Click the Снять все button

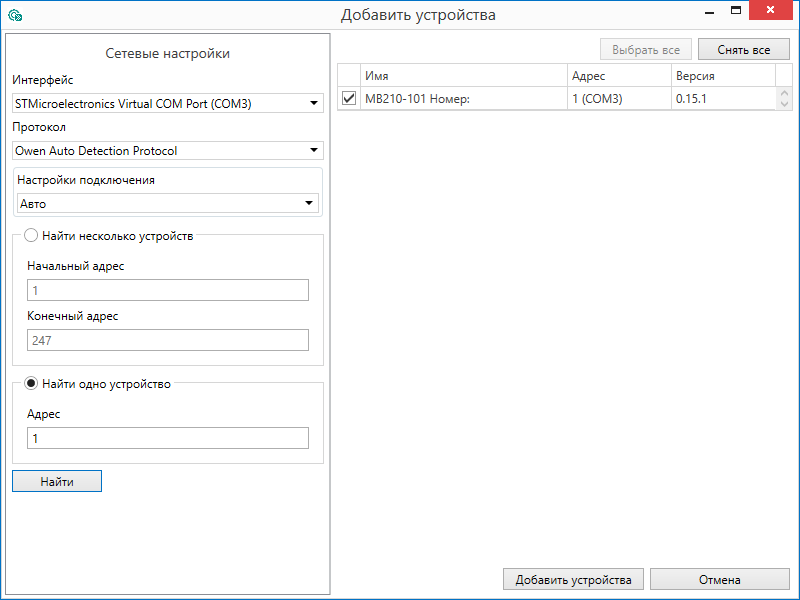click(743, 50)
